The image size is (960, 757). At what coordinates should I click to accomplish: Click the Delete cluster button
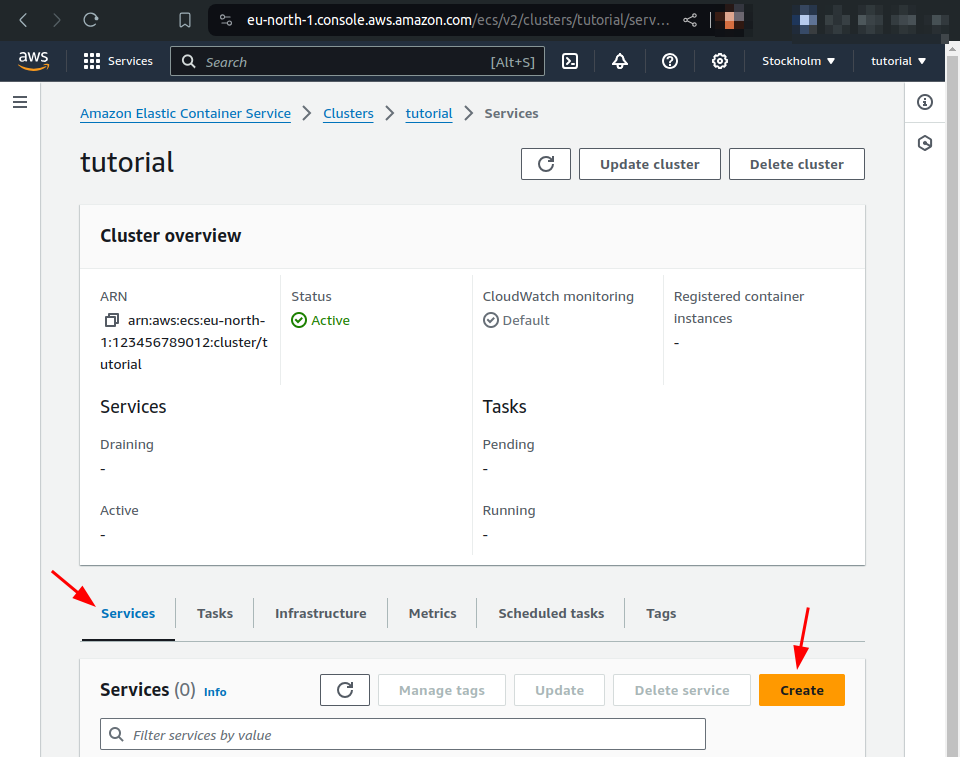coord(797,164)
